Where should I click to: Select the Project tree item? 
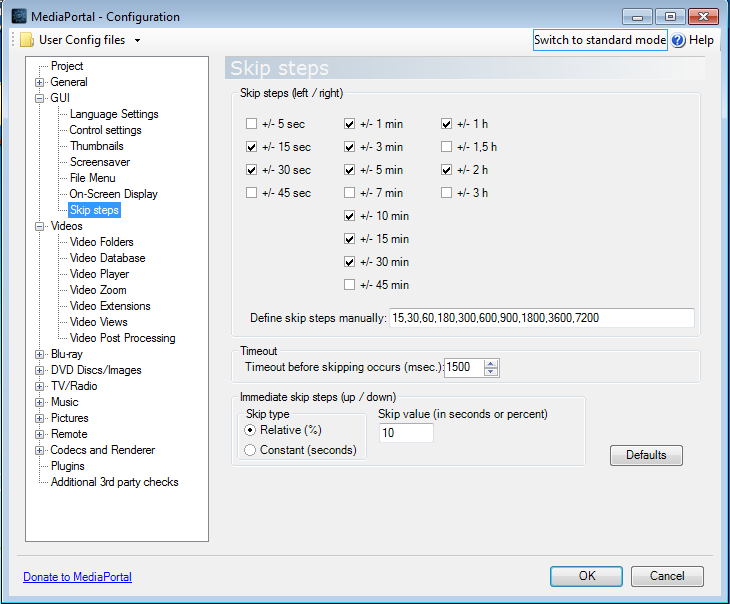tap(67, 66)
